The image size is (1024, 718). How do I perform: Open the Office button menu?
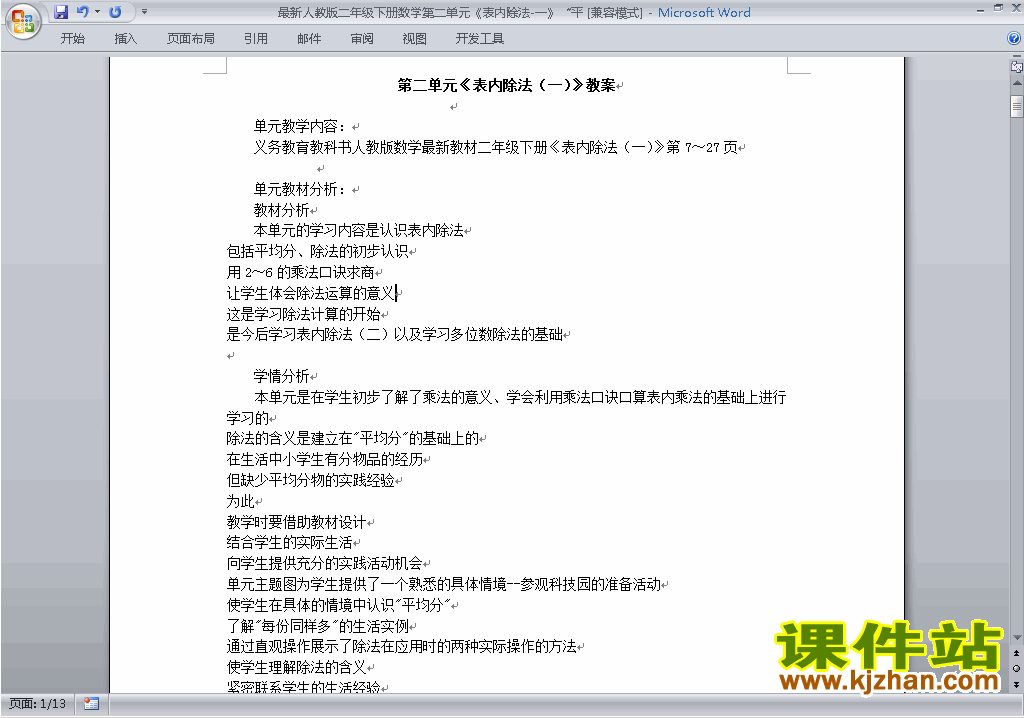(24, 21)
